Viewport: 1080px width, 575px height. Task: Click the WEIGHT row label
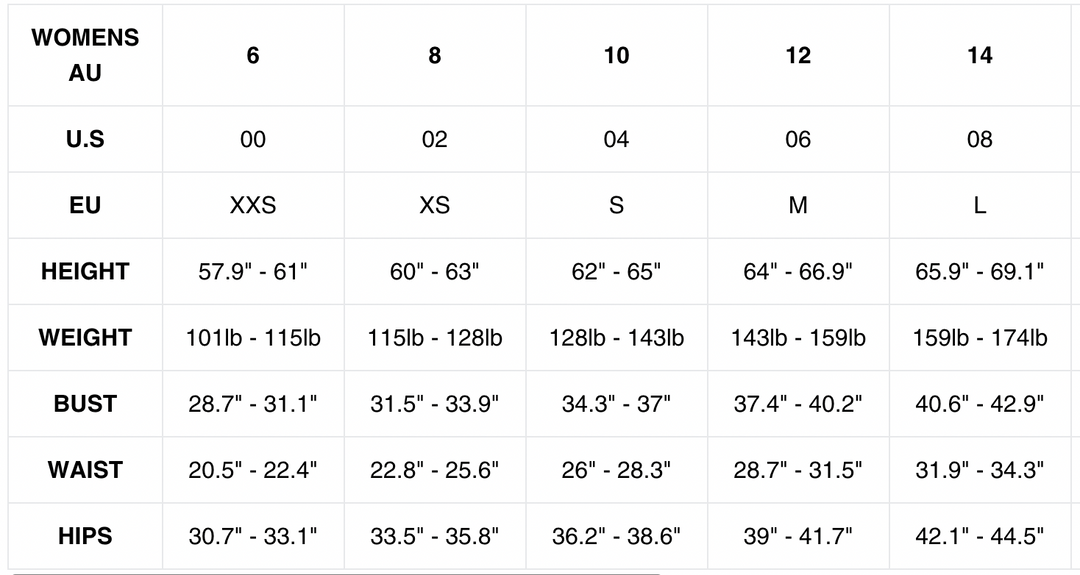pos(85,337)
